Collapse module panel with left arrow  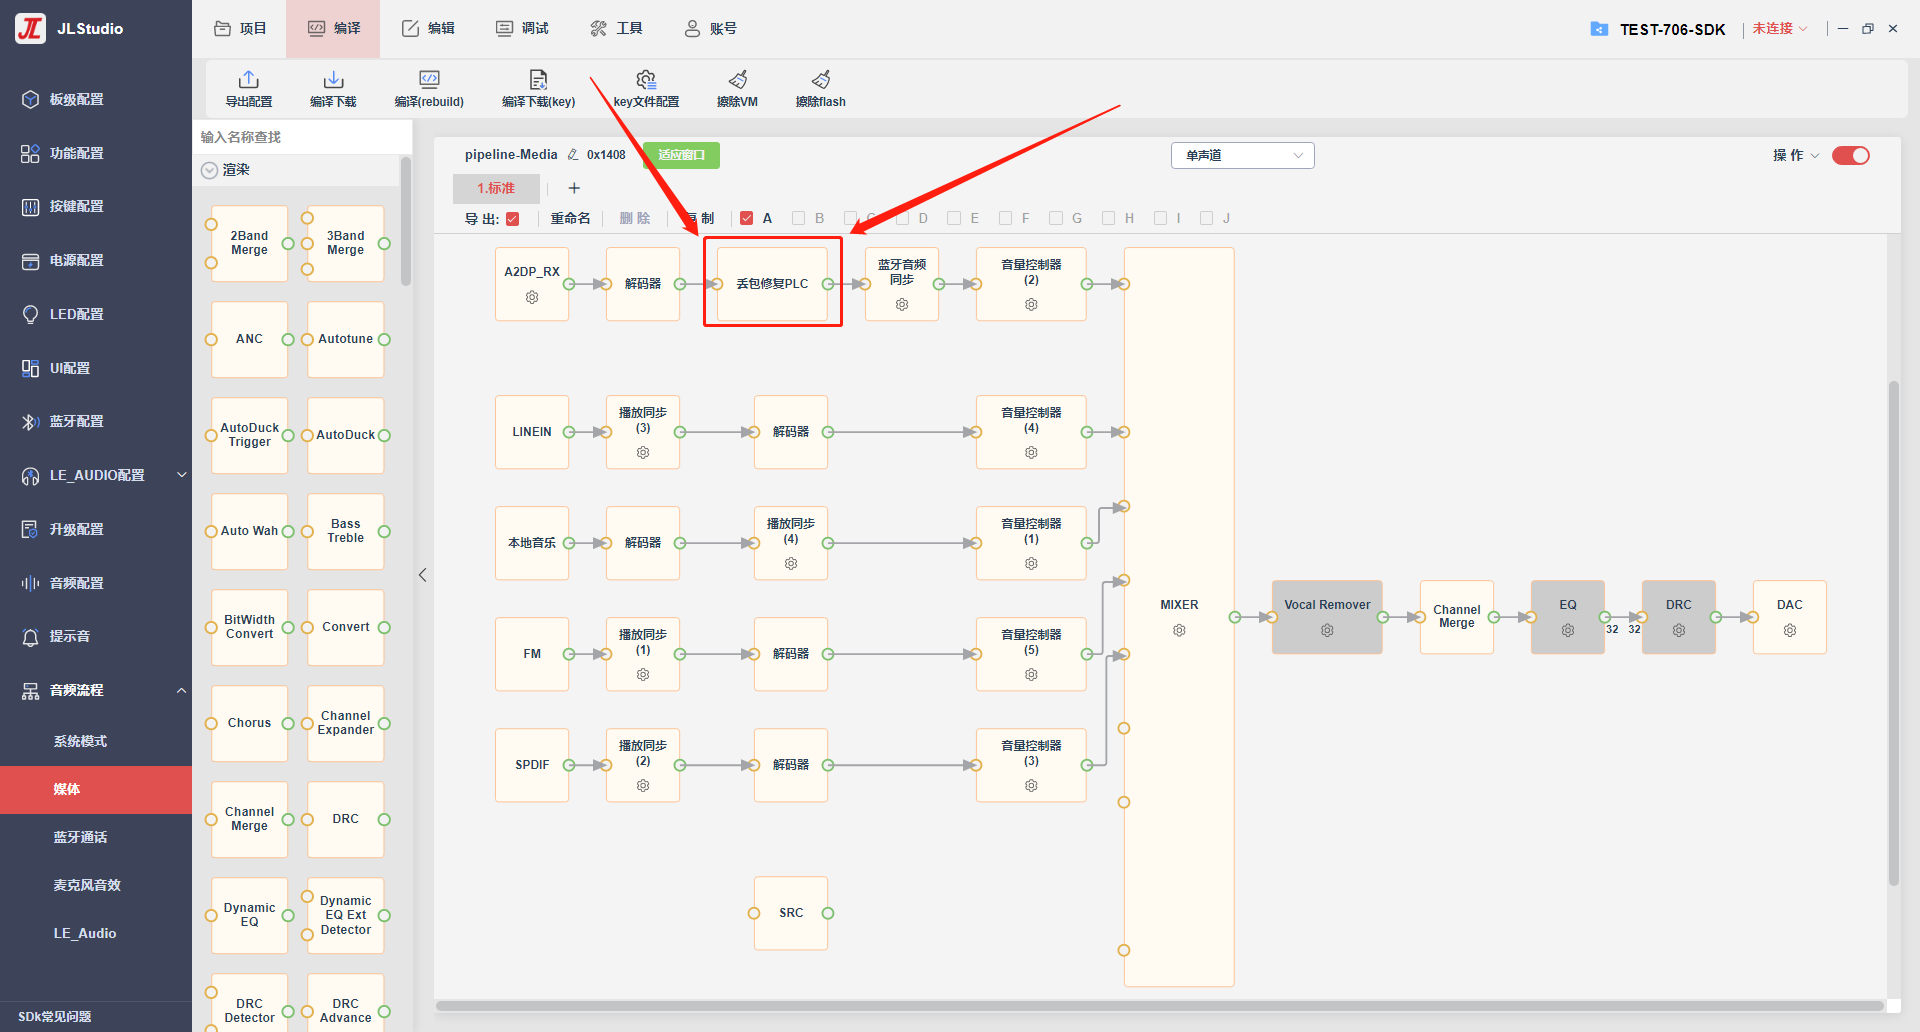(x=423, y=575)
